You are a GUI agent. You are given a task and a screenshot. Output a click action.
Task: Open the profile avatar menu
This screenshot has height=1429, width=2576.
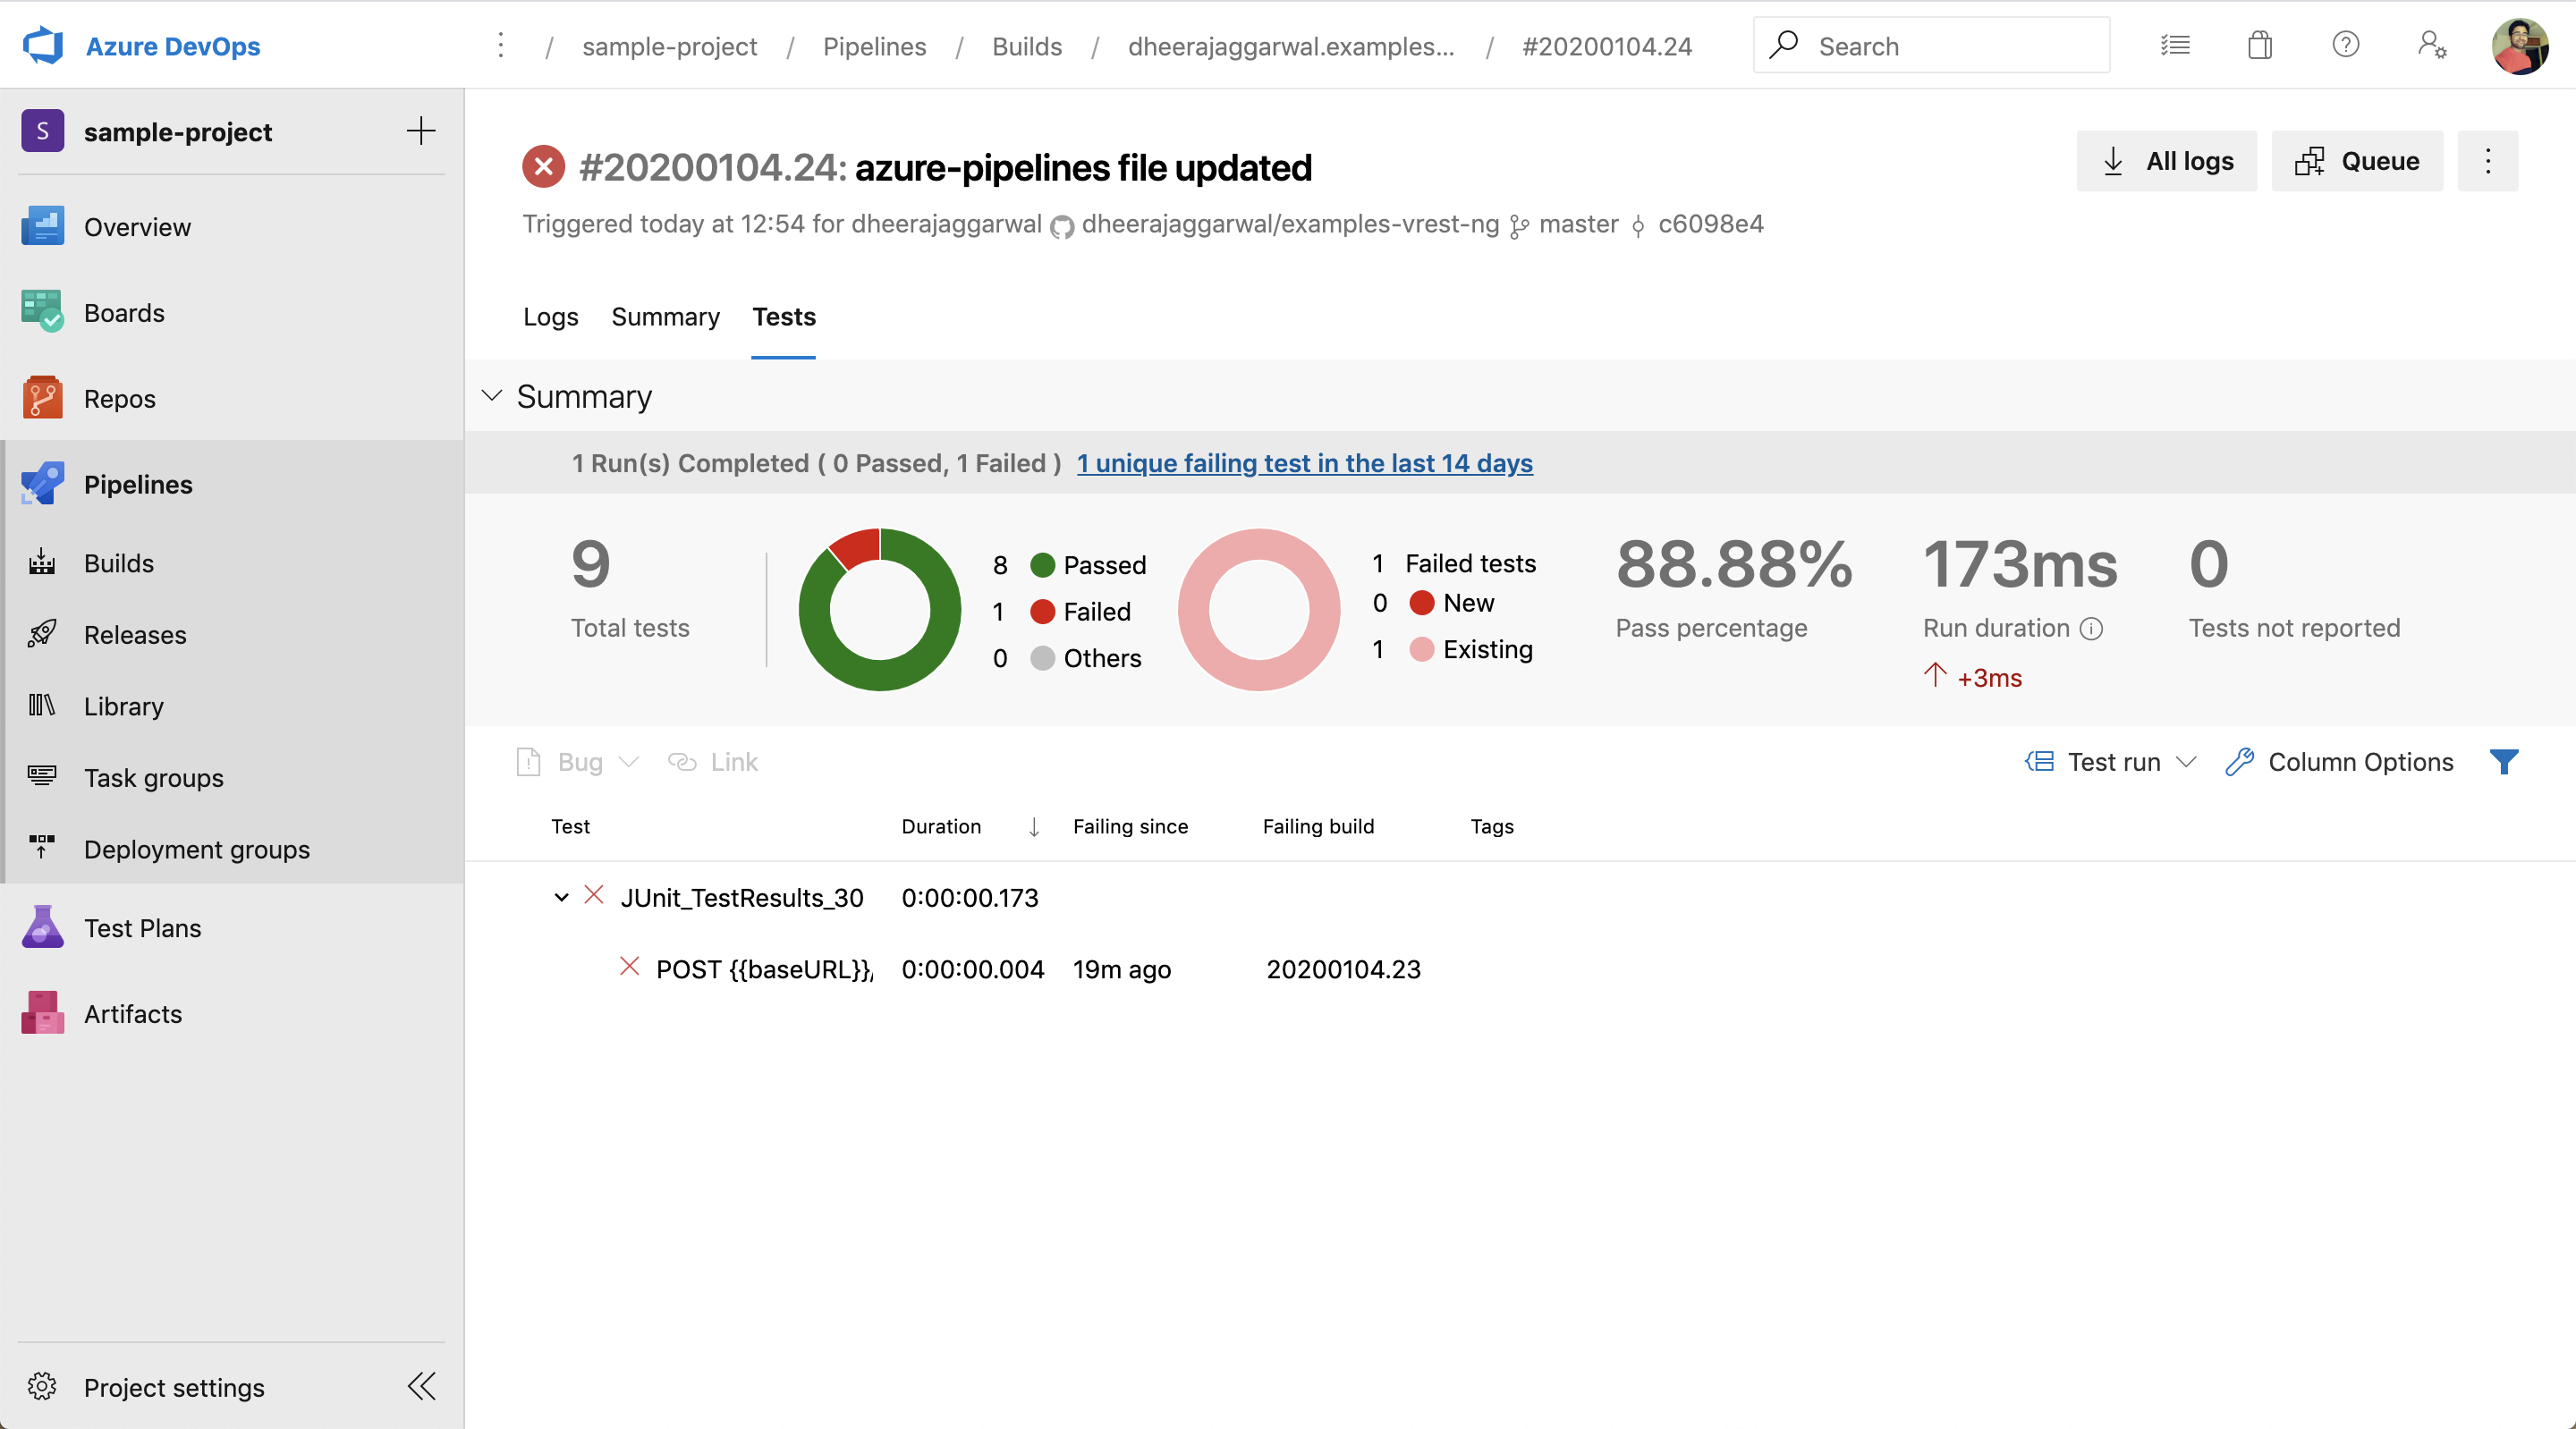(2519, 46)
